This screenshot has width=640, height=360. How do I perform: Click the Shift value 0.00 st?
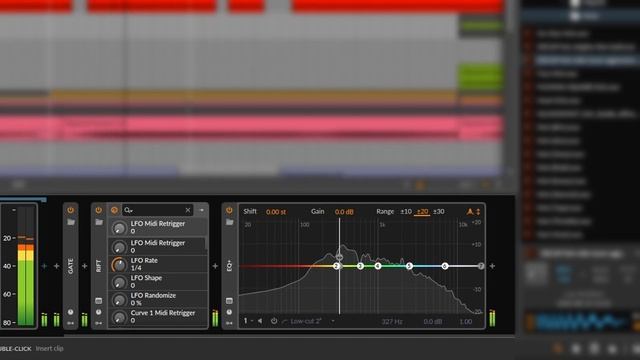276,212
